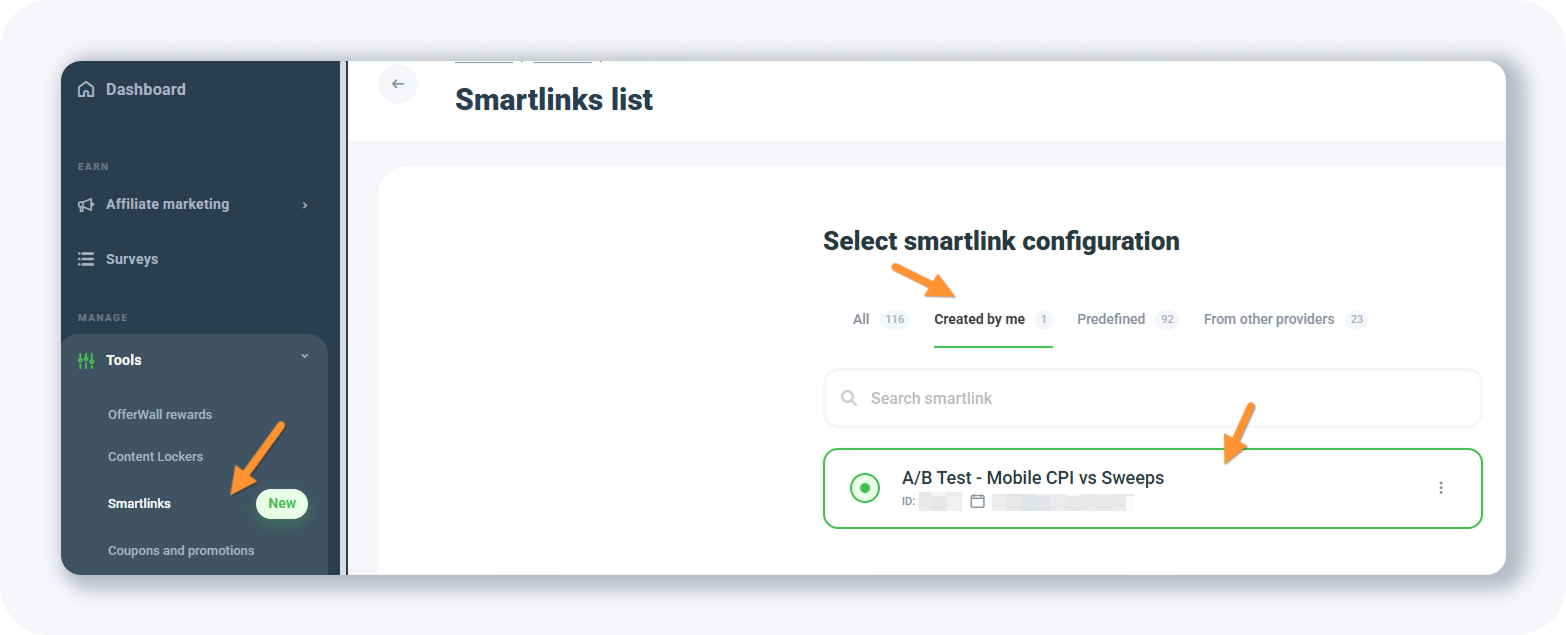The height and width of the screenshot is (635, 1566).
Task: Switch to the Predefined tab
Action: (x=1111, y=319)
